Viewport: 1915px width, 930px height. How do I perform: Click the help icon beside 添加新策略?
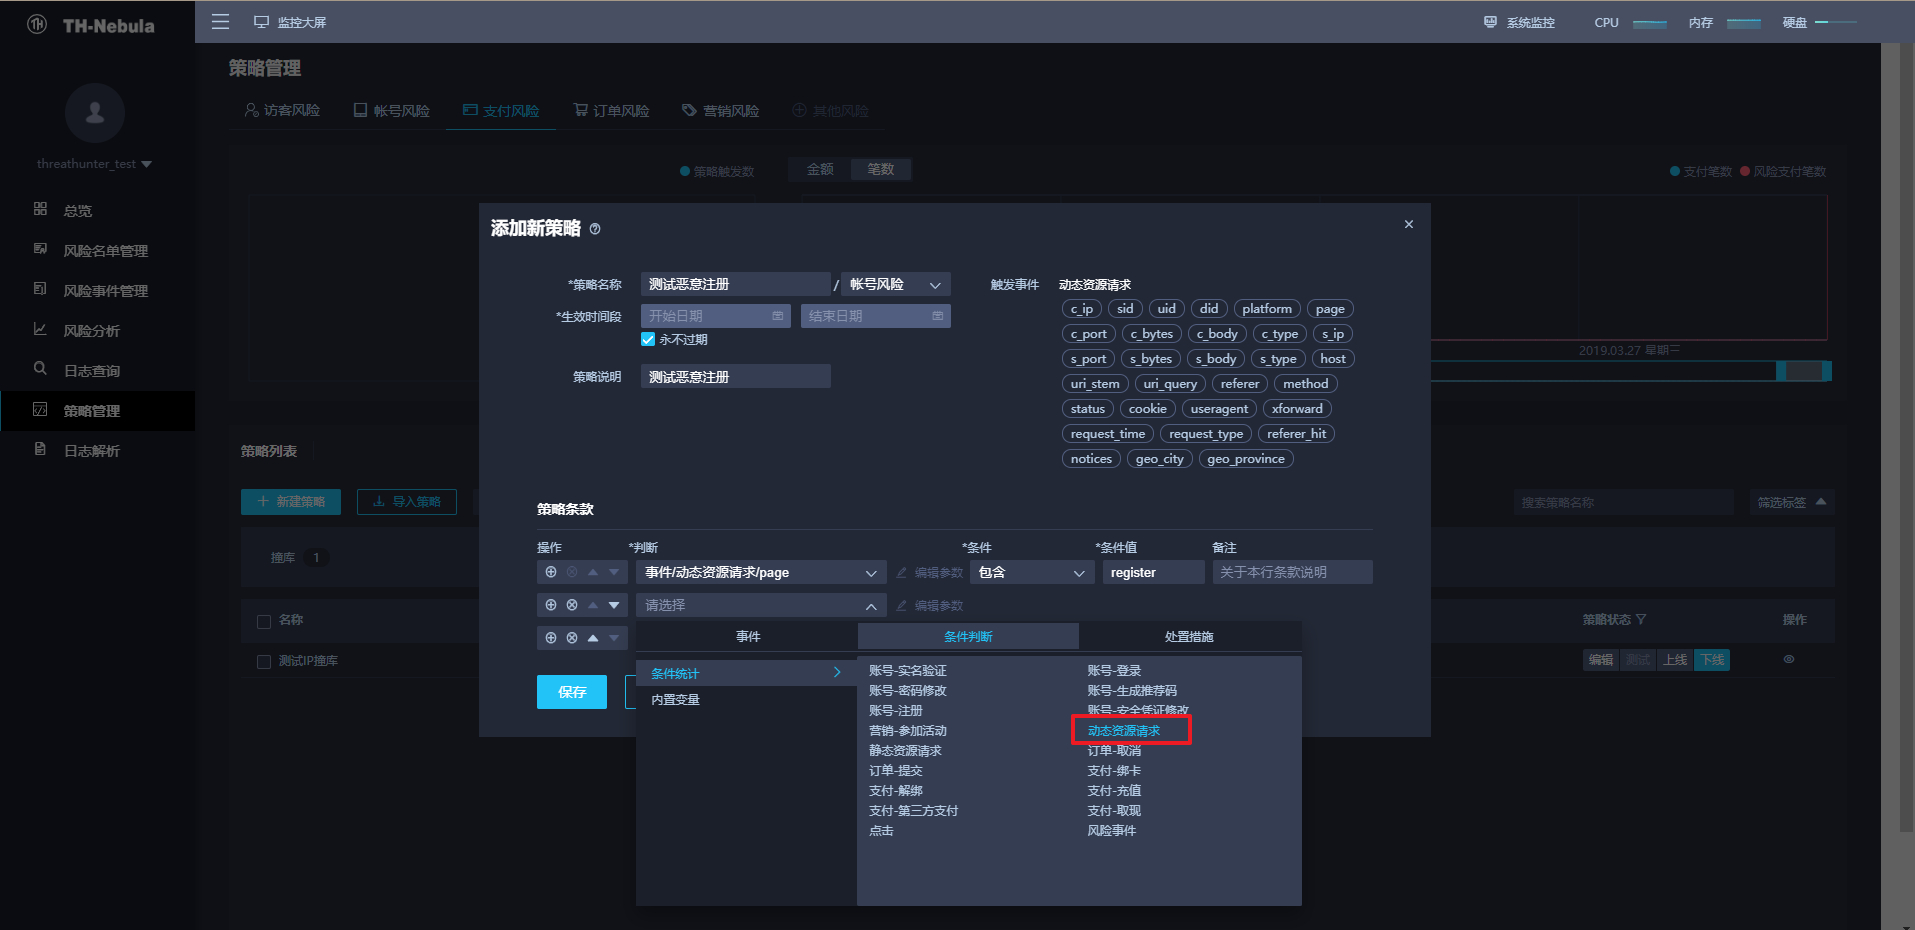pos(595,229)
